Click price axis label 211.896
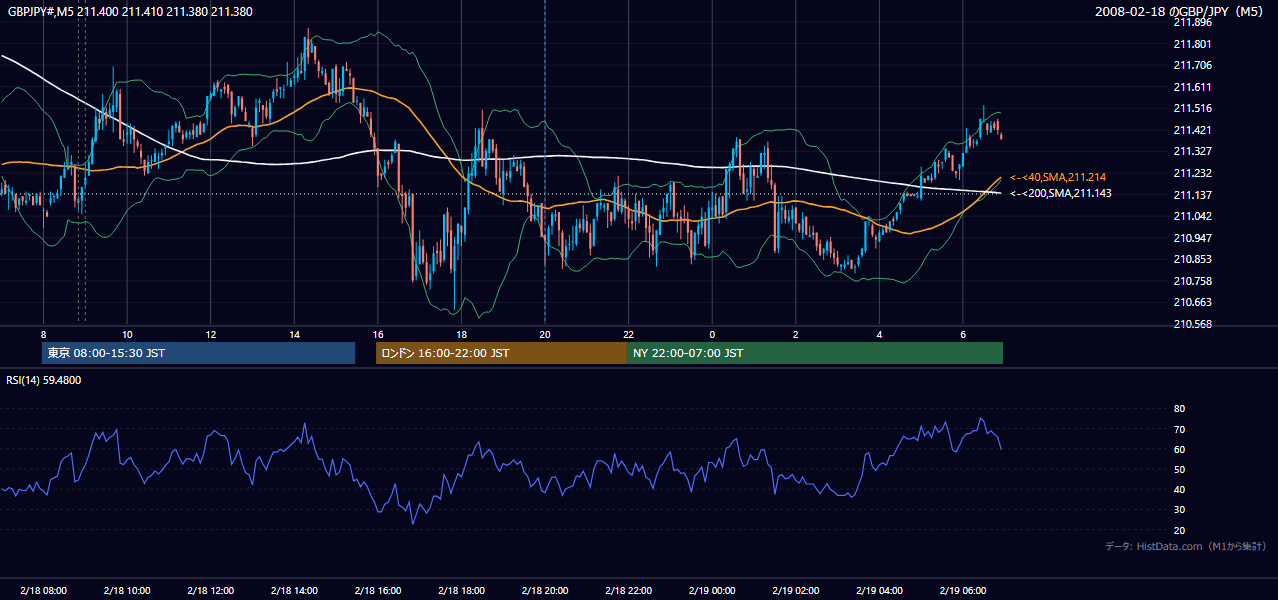Image resolution: width=1278 pixels, height=600 pixels. click(1192, 22)
